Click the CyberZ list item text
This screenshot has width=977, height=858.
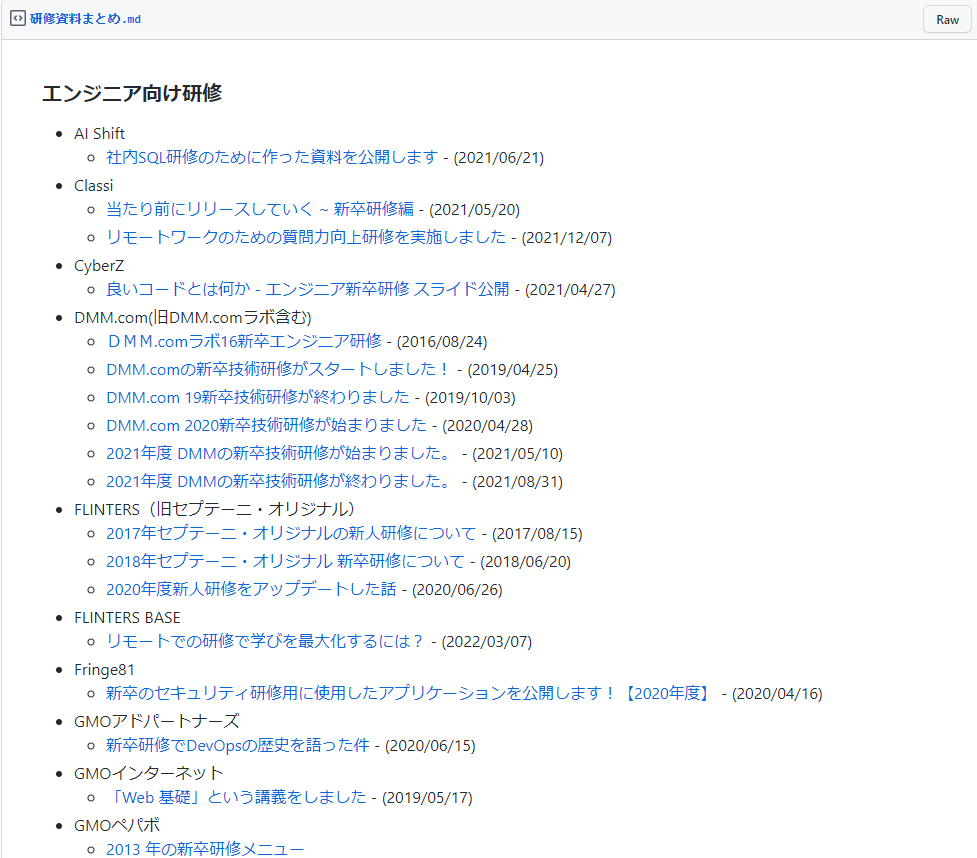[x=99, y=265]
